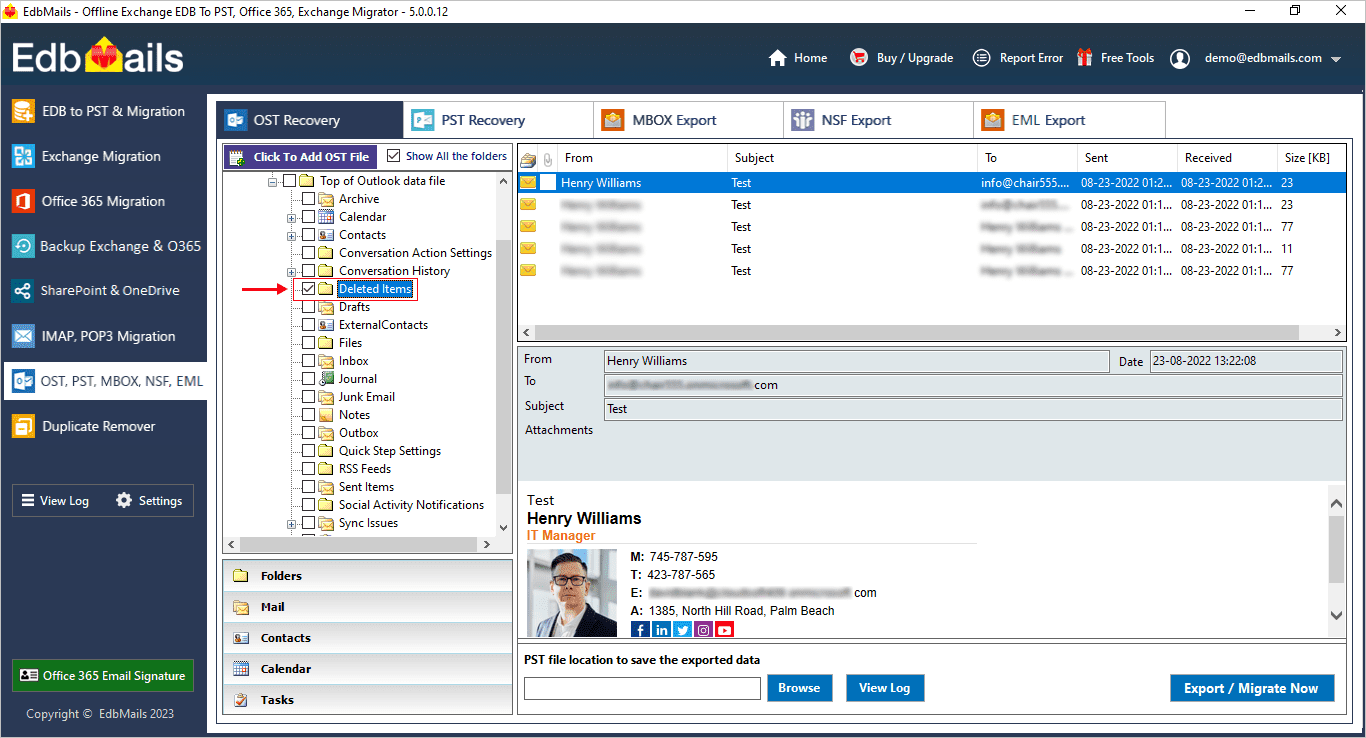Image resolution: width=1366 pixels, height=738 pixels.
Task: Tick checkbox of selected Henry Williams email
Action: (548, 183)
